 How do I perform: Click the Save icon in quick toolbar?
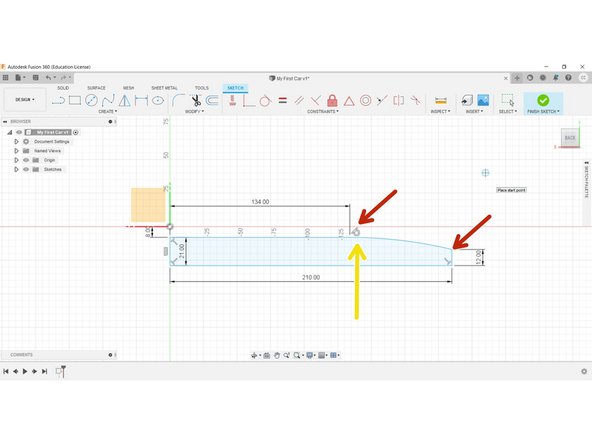35,77
